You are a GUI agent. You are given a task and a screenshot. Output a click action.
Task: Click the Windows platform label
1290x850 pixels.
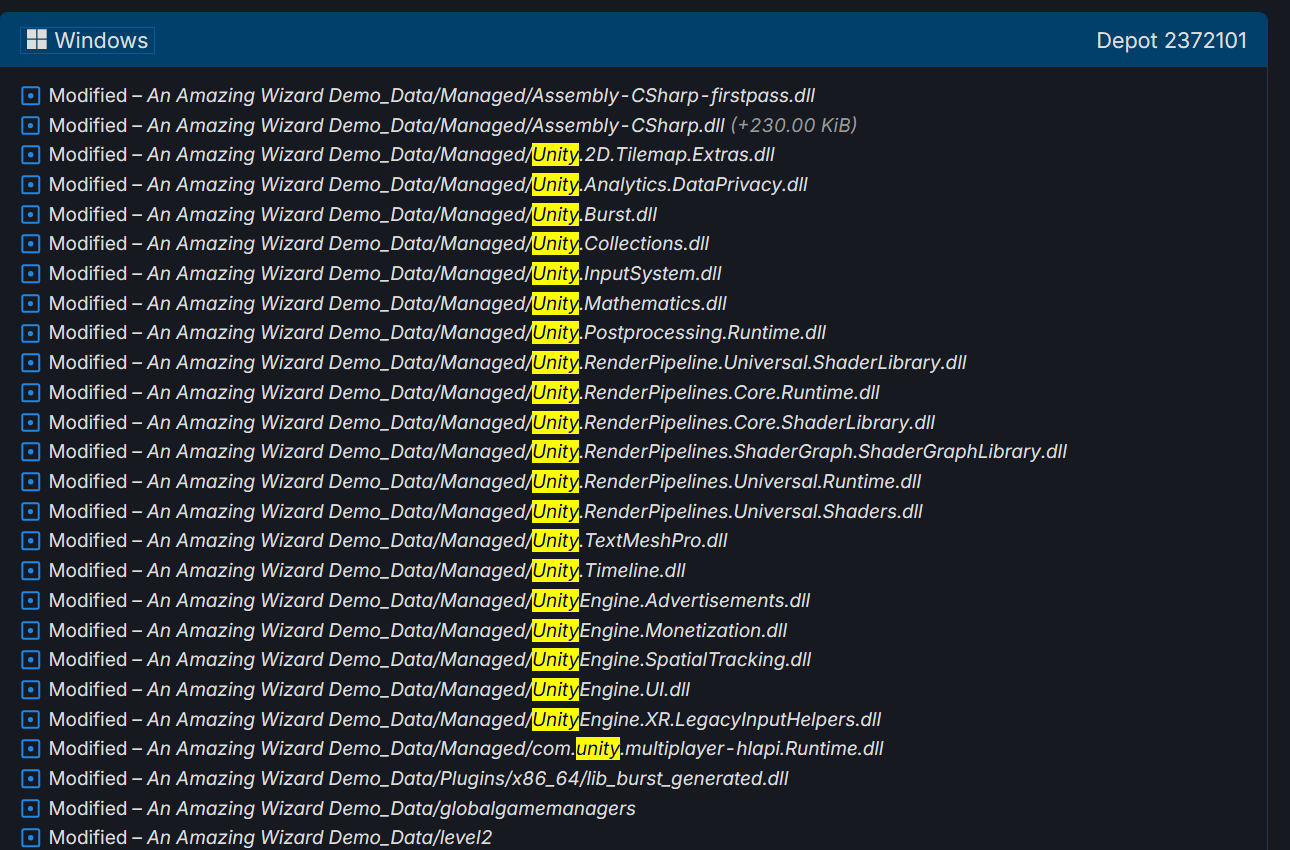pos(88,40)
